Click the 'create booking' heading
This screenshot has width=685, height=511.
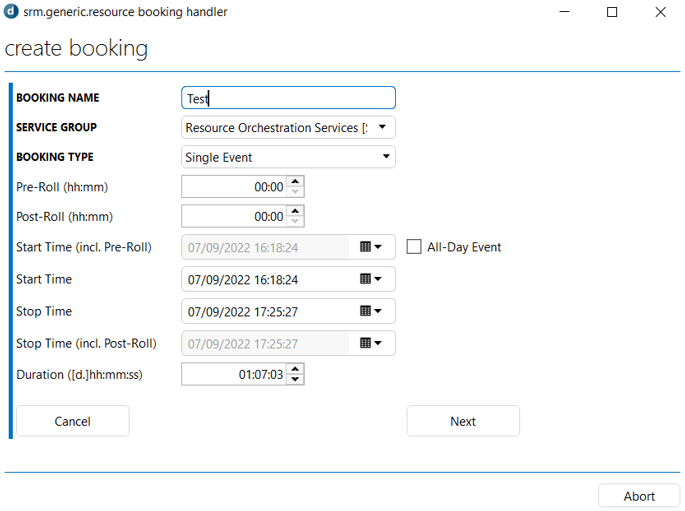pyautogui.click(x=76, y=48)
